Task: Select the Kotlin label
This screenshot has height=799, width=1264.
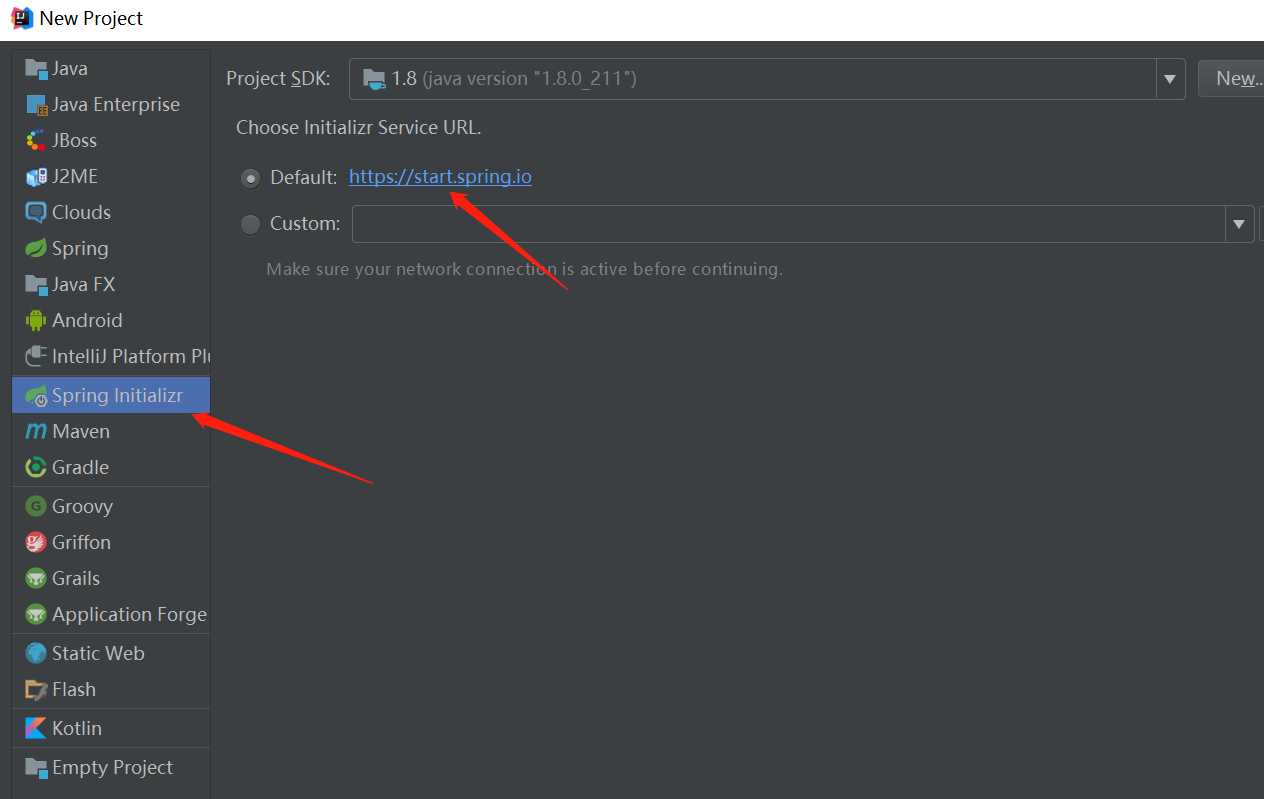Action: click(77, 729)
